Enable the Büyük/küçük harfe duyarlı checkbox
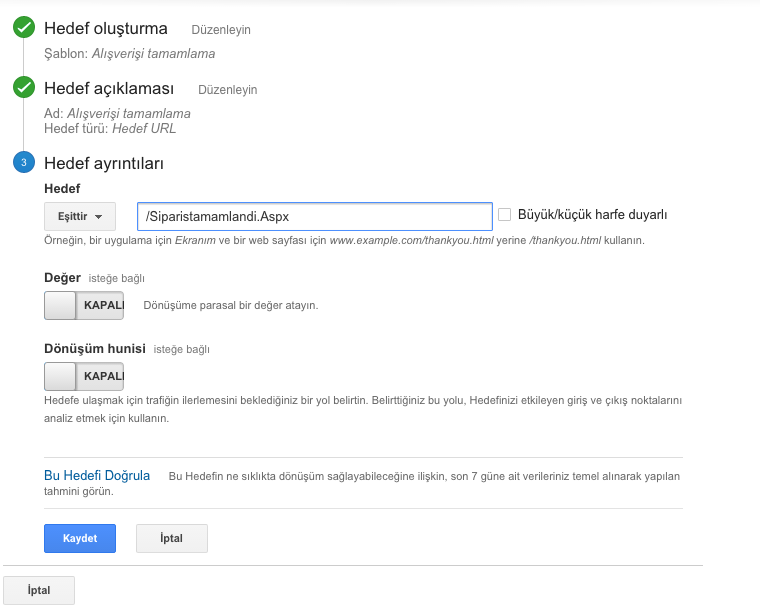 tap(505, 215)
